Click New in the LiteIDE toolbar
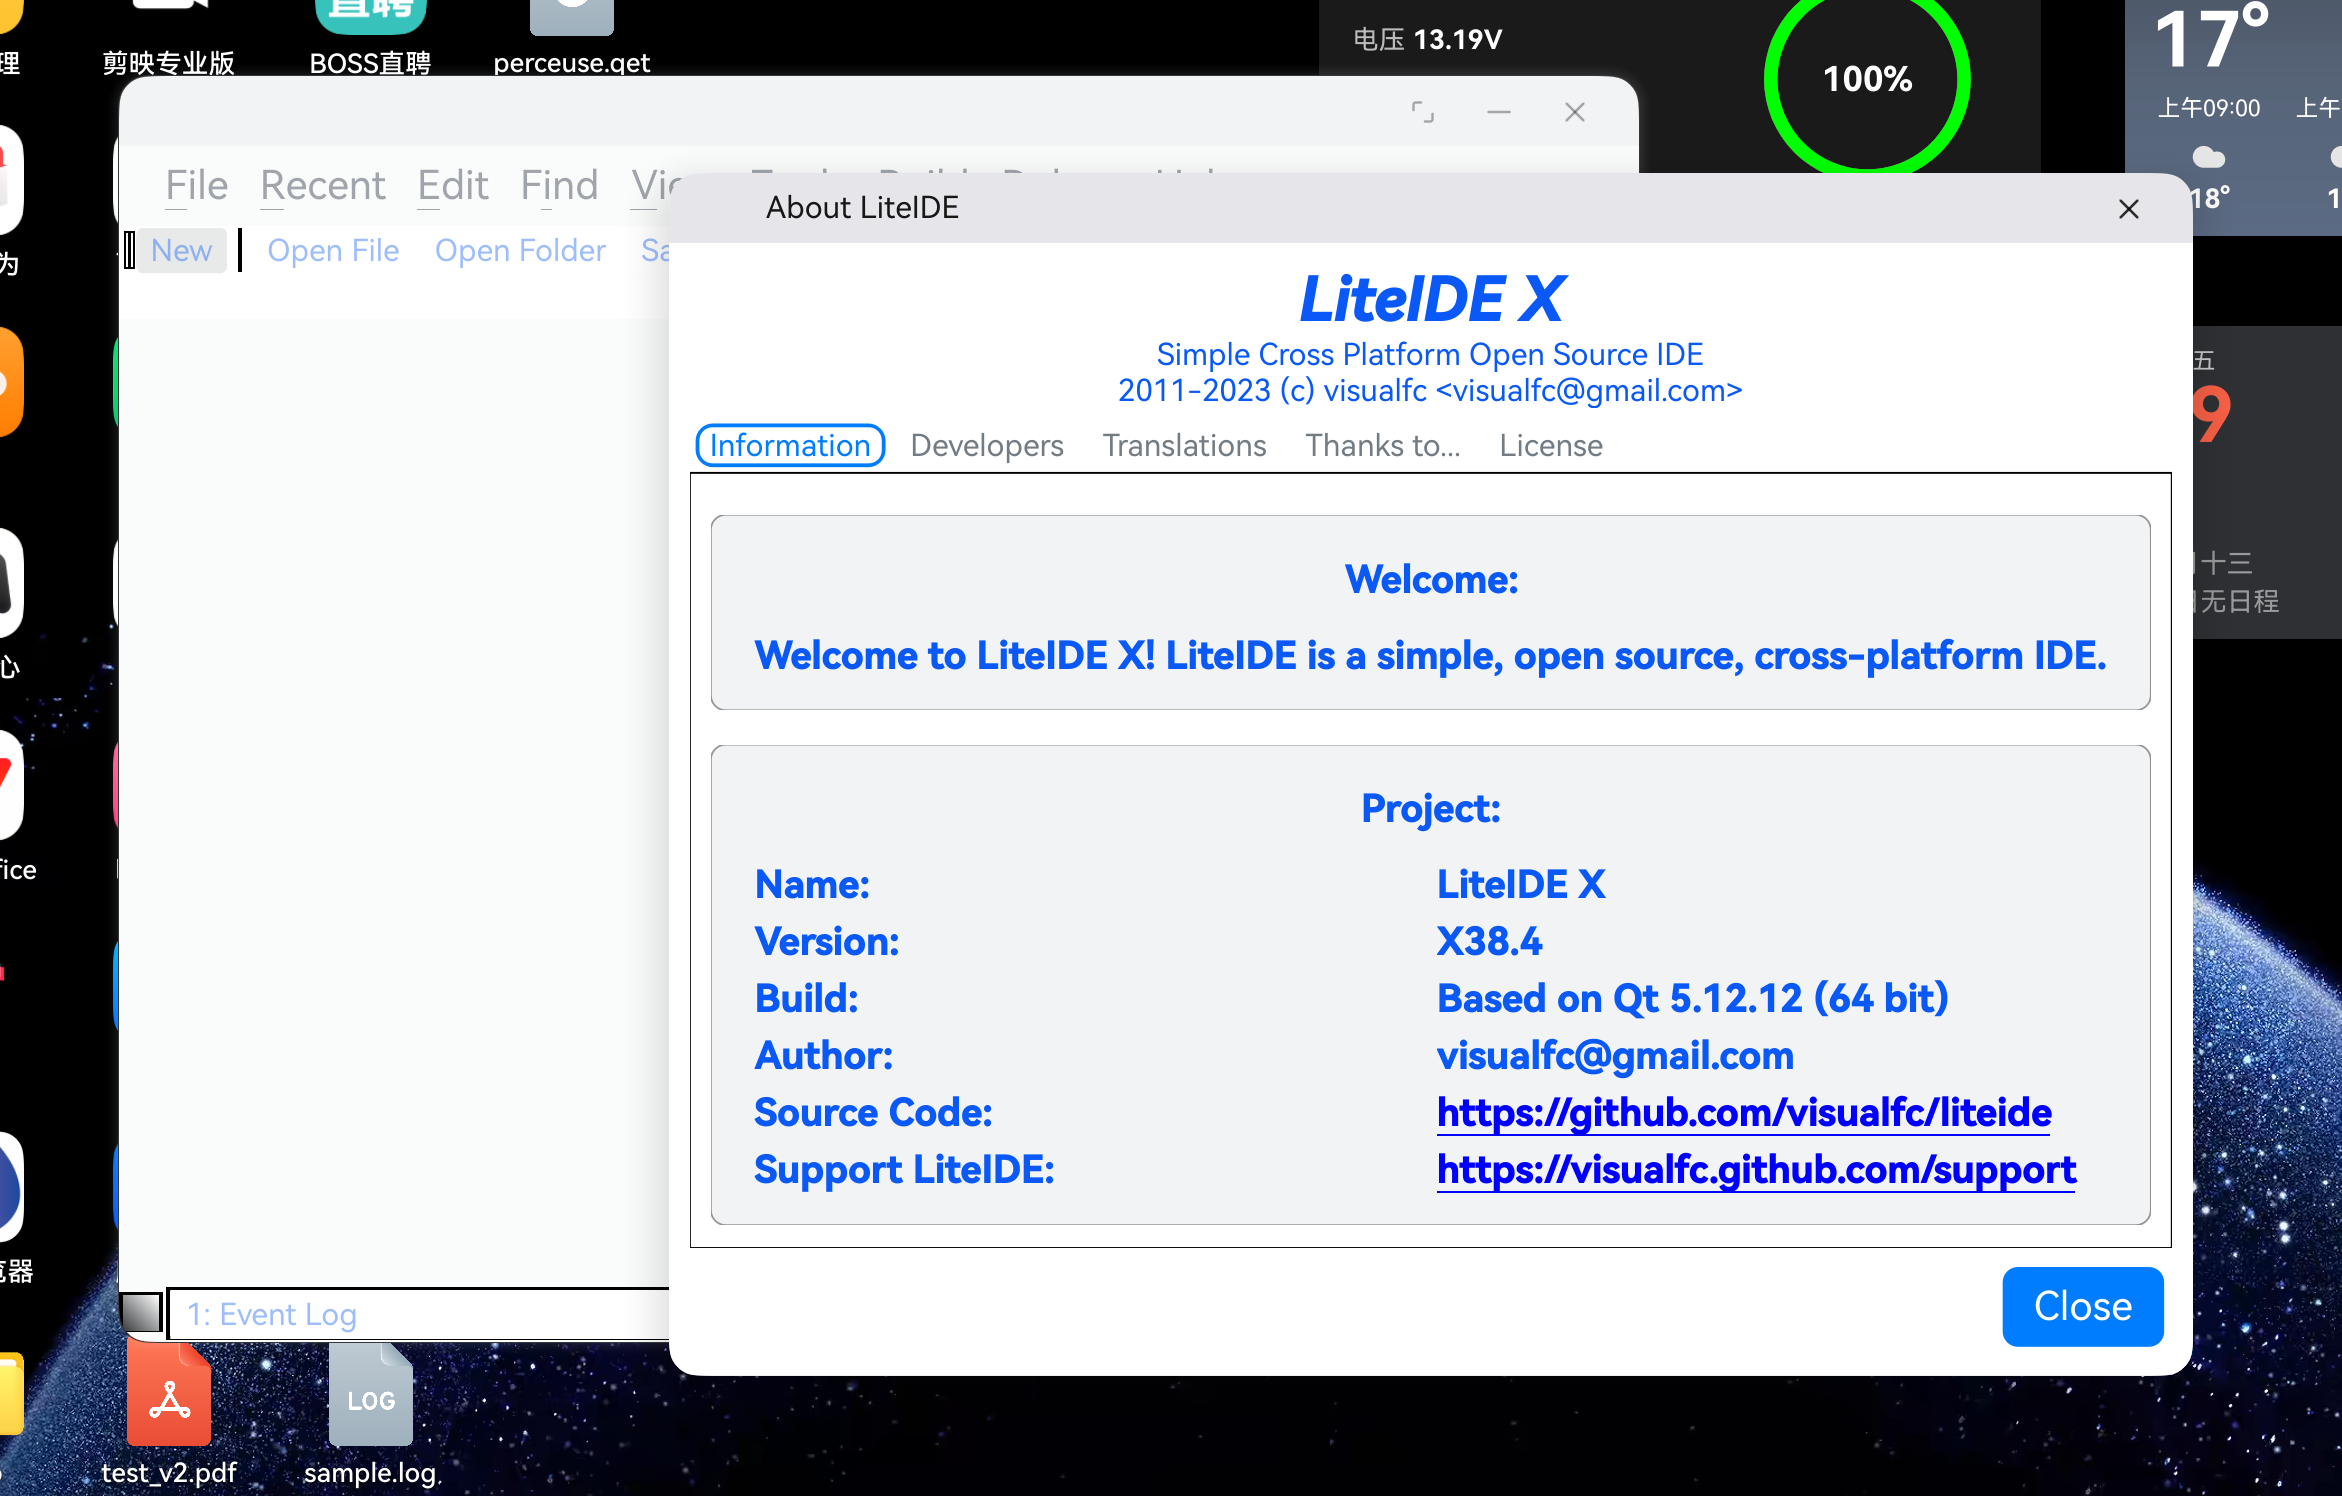The image size is (2342, 1496). [x=182, y=250]
